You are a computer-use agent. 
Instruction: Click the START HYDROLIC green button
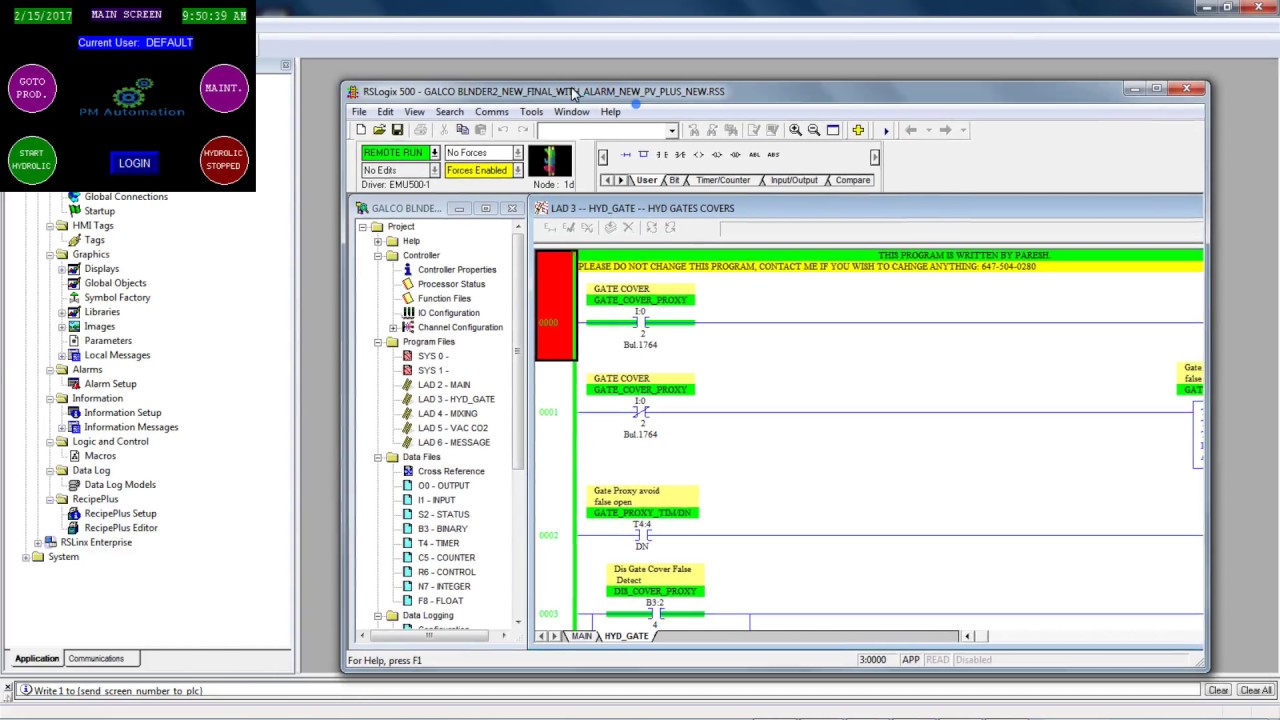[32, 160]
